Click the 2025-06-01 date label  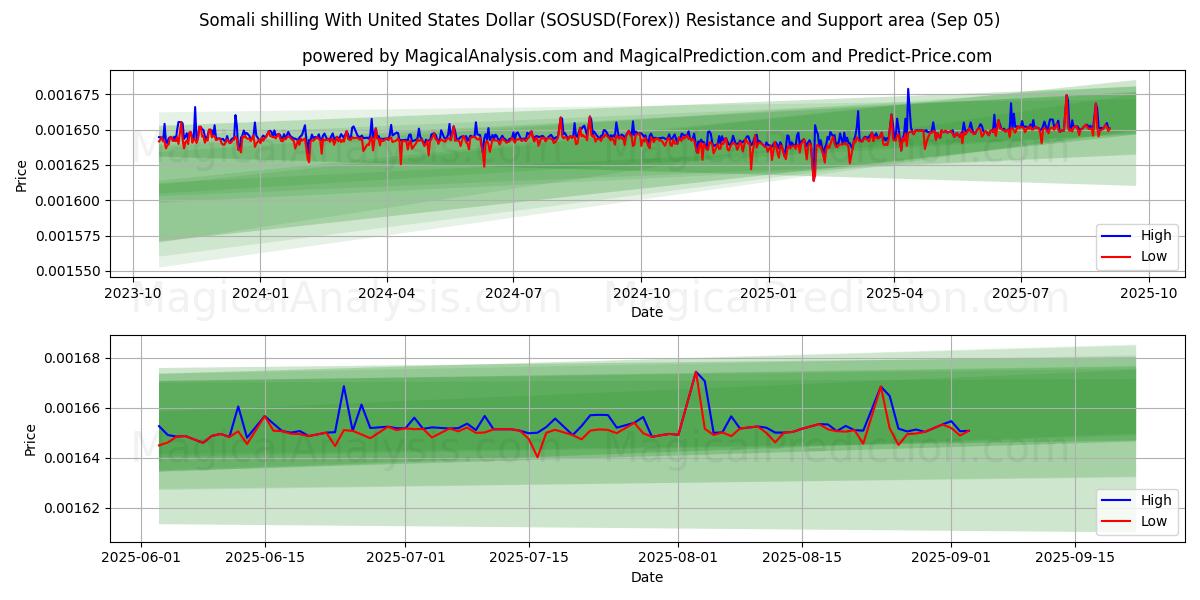141,559
